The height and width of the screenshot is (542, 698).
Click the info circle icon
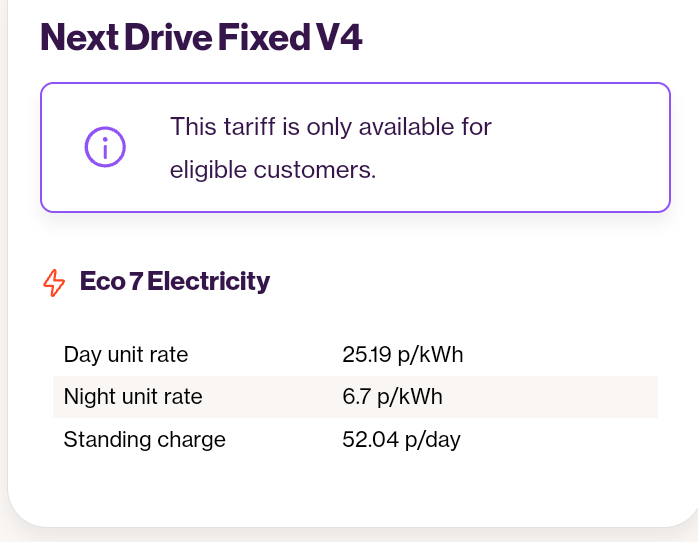(x=105, y=147)
